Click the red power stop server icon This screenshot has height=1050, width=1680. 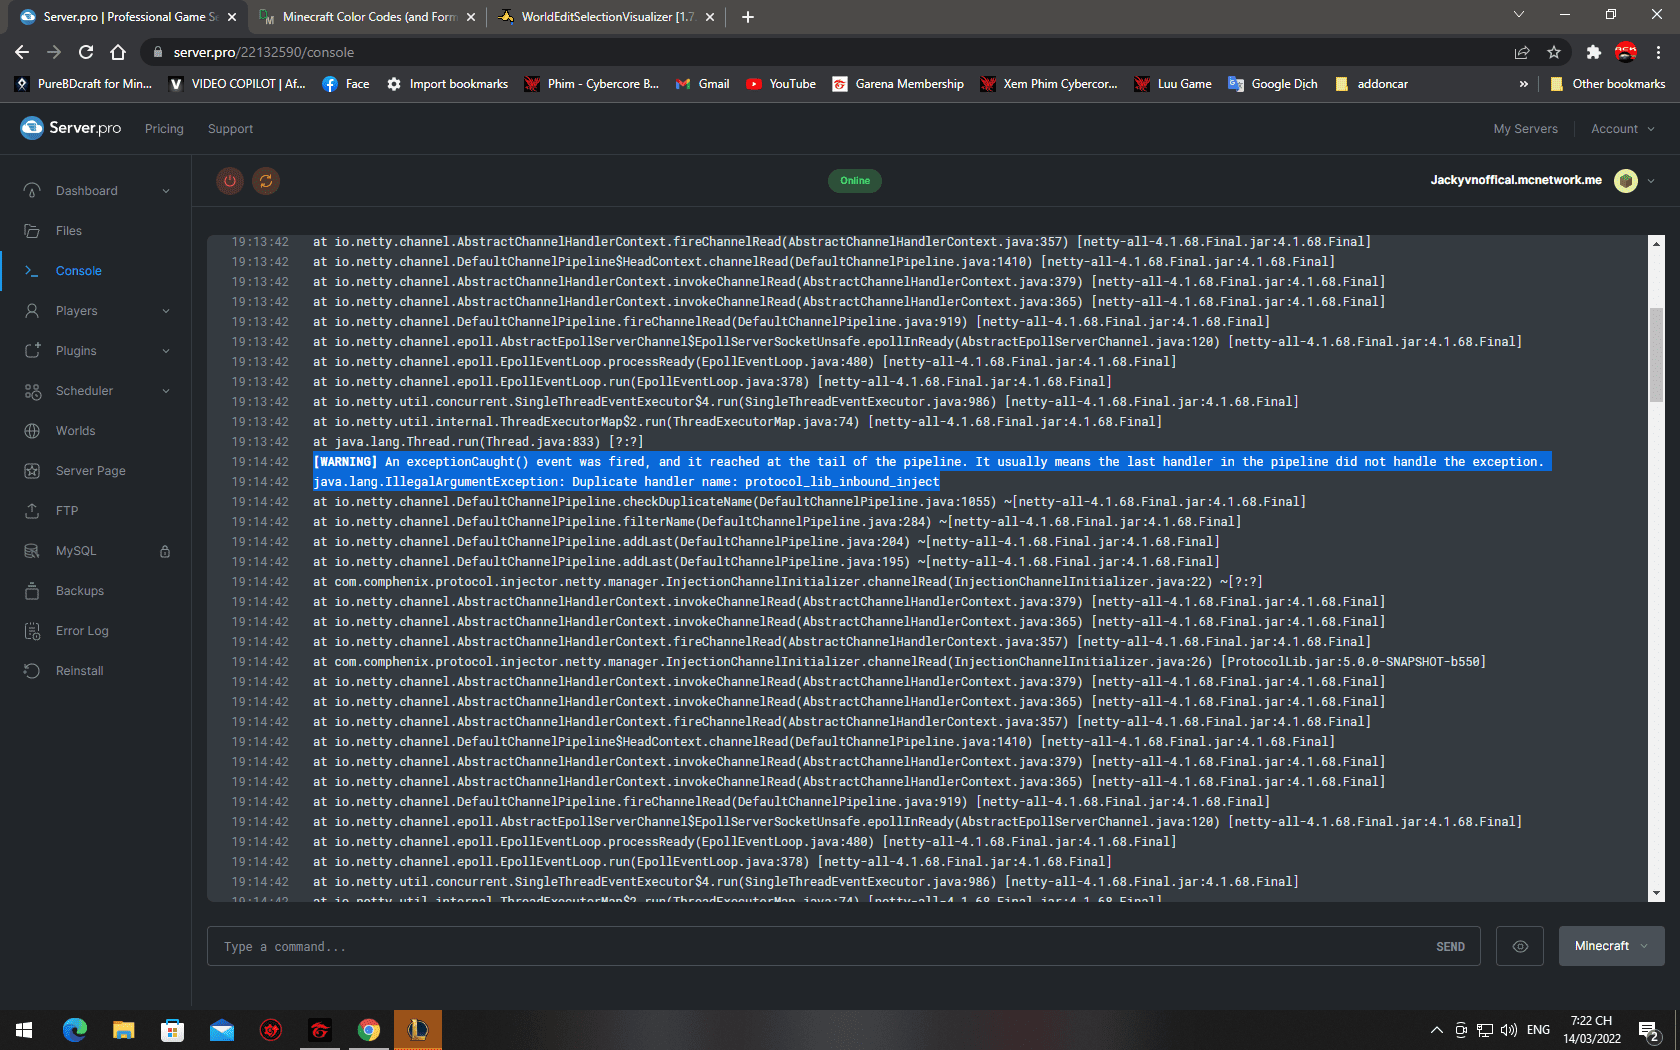coord(230,181)
